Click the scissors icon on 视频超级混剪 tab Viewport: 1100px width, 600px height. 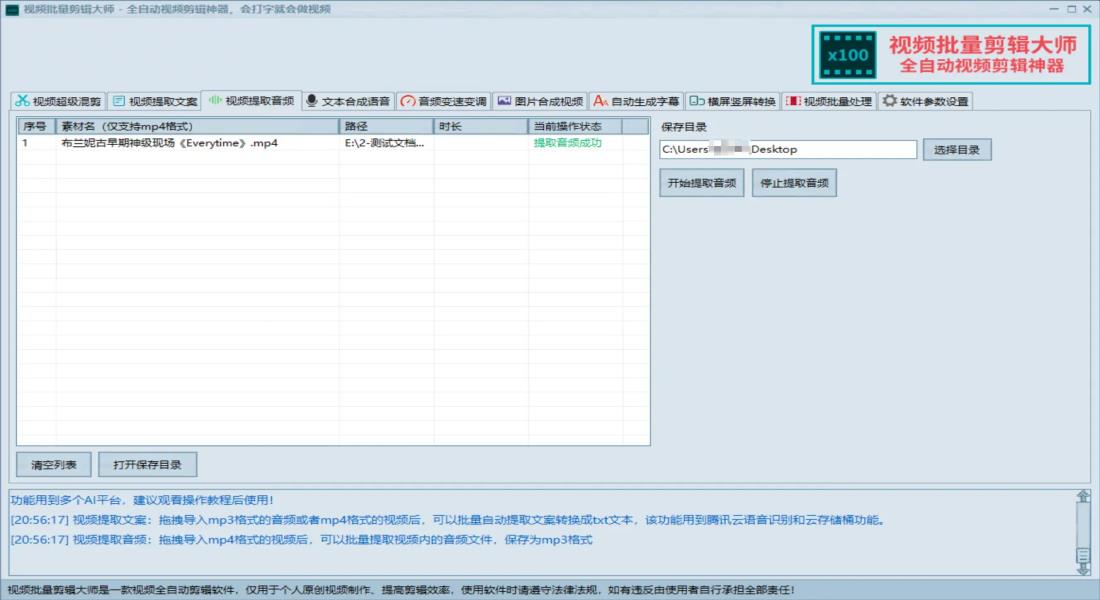click(22, 101)
